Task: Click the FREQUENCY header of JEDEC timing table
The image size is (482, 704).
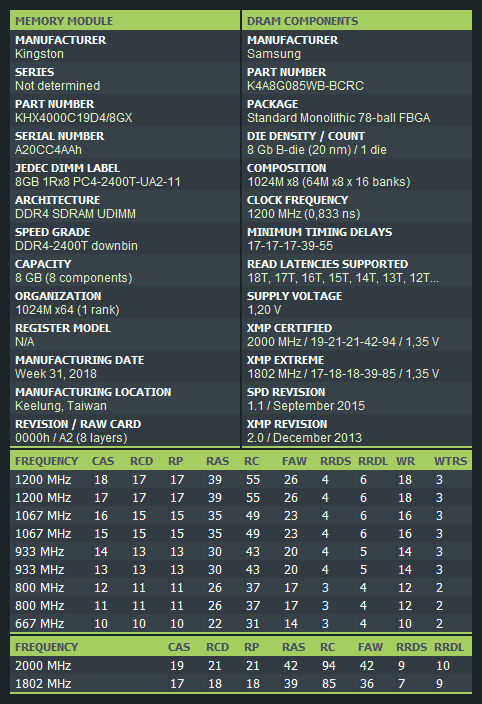Action: click(x=47, y=461)
